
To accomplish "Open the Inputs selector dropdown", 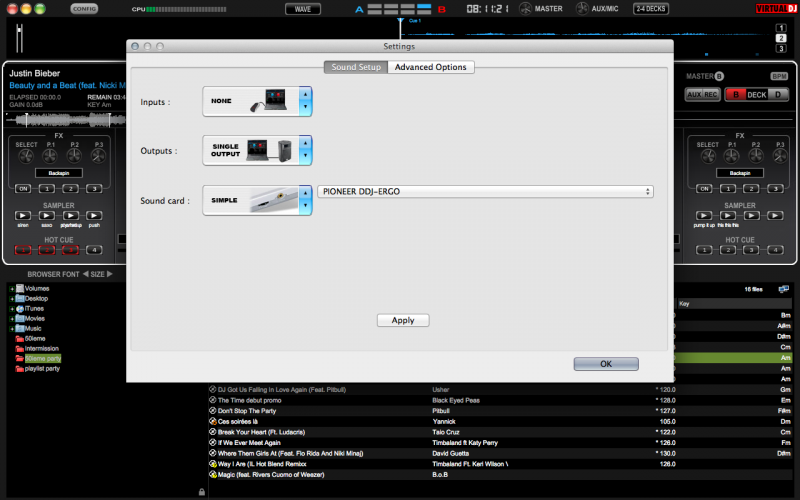I will [306, 102].
